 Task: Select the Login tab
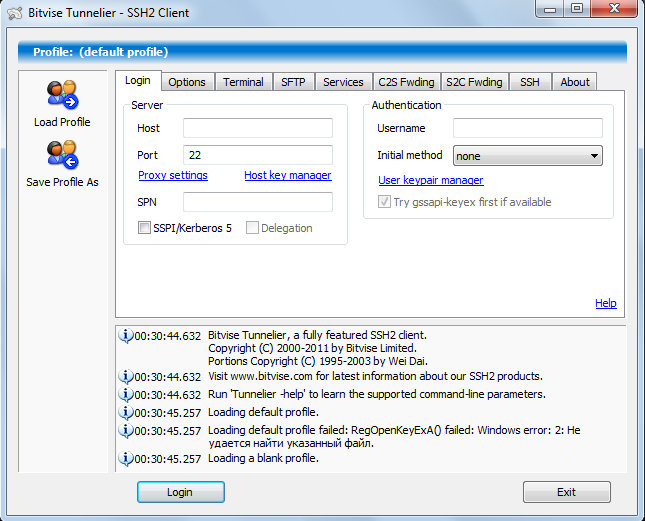point(138,80)
